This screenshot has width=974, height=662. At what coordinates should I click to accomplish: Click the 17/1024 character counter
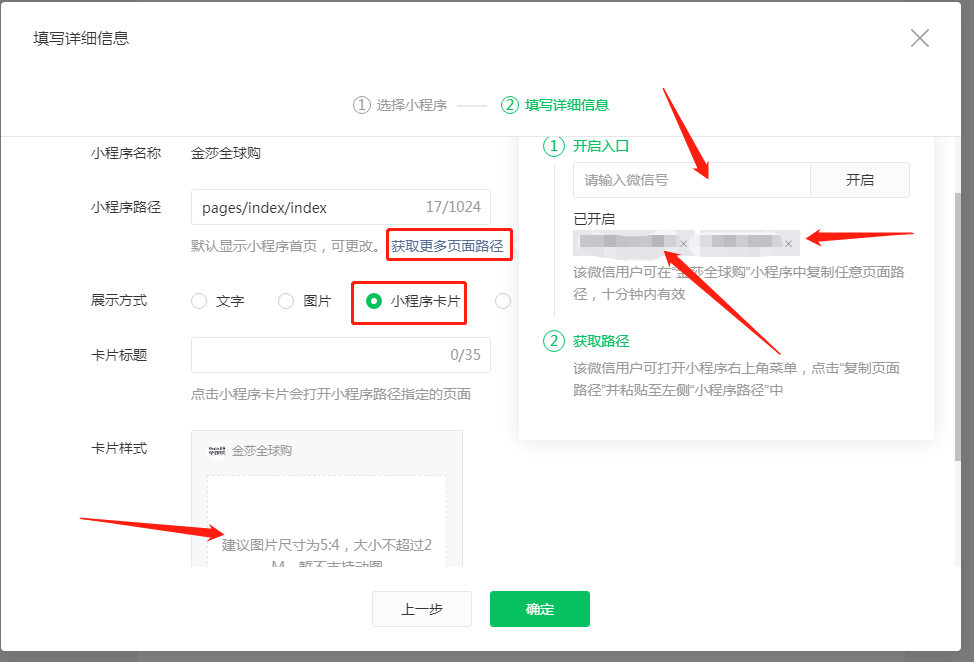pos(453,207)
